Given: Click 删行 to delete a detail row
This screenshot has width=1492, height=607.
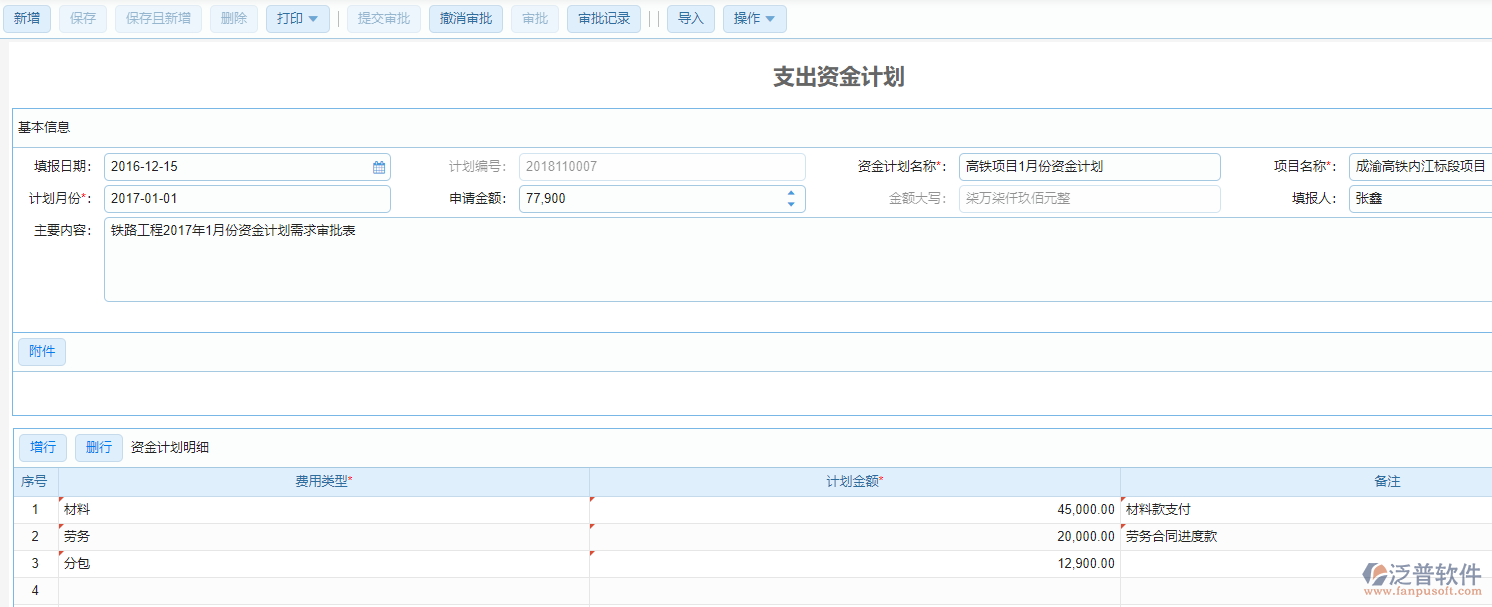Looking at the screenshot, I should (98, 447).
